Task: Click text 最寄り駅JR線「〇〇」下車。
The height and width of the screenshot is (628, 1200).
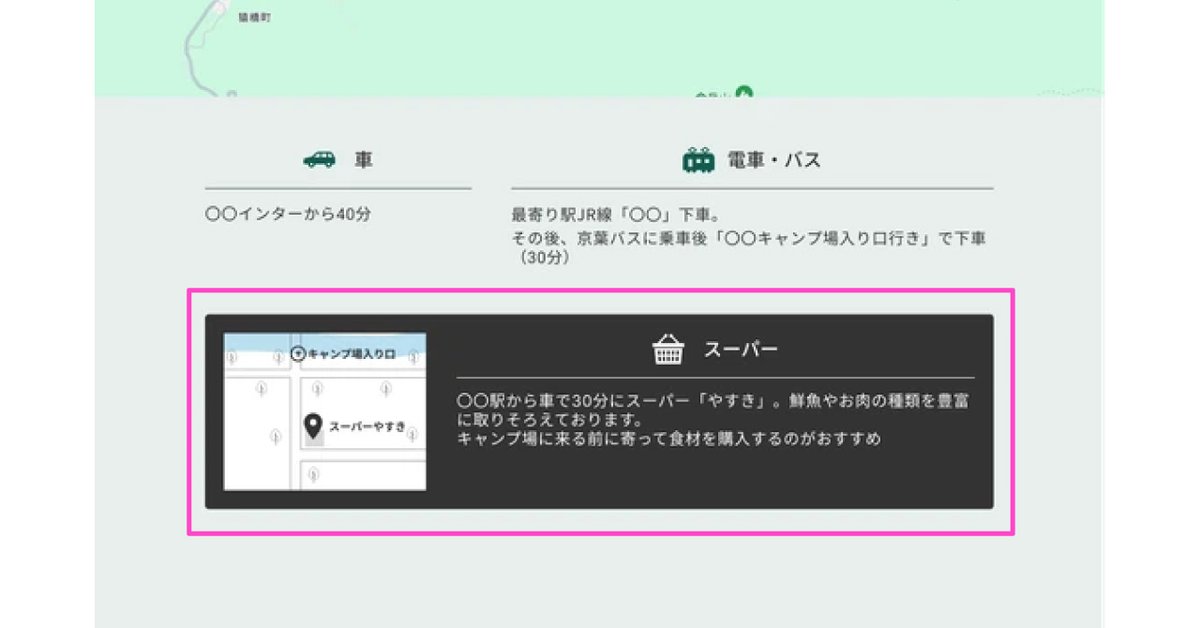Action: [x=617, y=214]
